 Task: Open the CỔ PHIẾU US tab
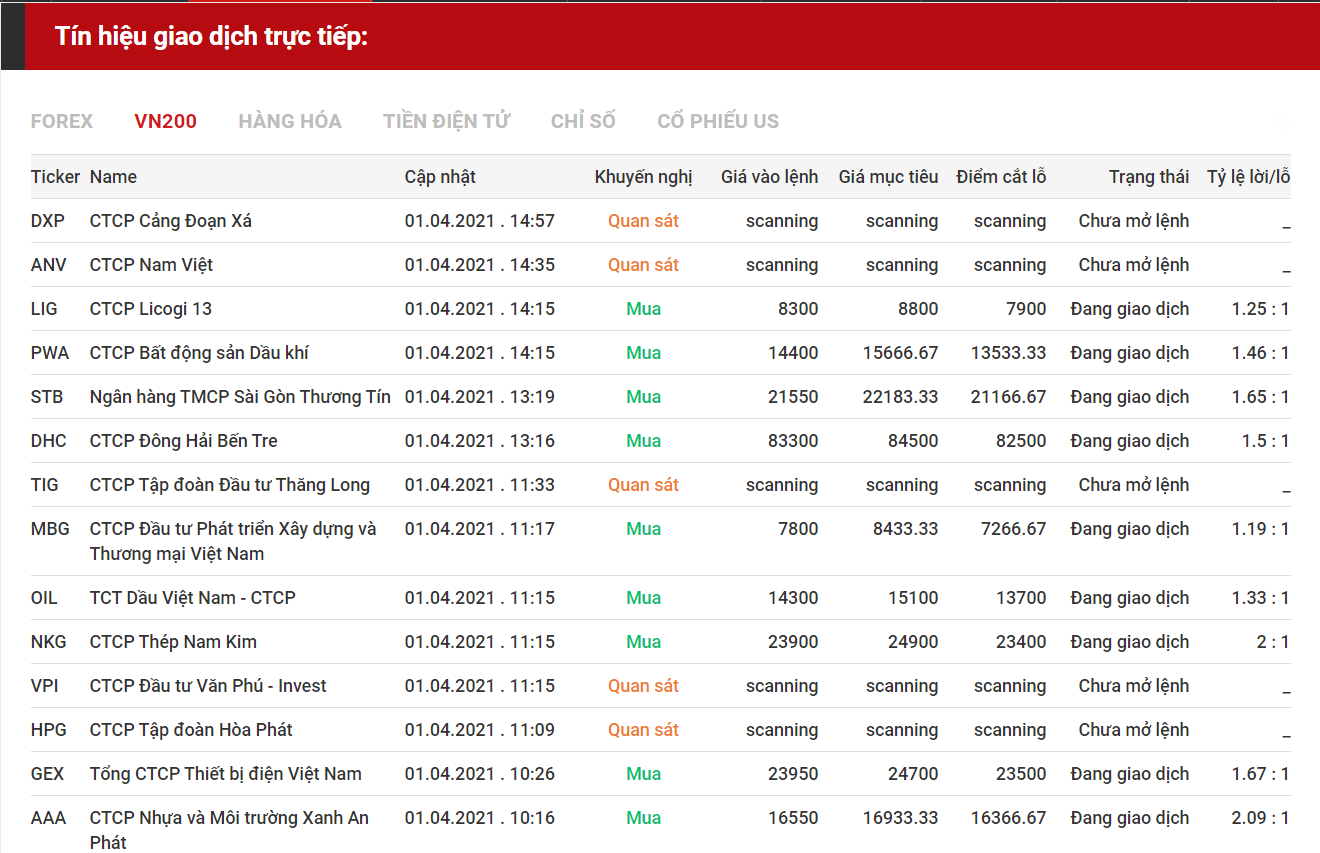tap(718, 121)
